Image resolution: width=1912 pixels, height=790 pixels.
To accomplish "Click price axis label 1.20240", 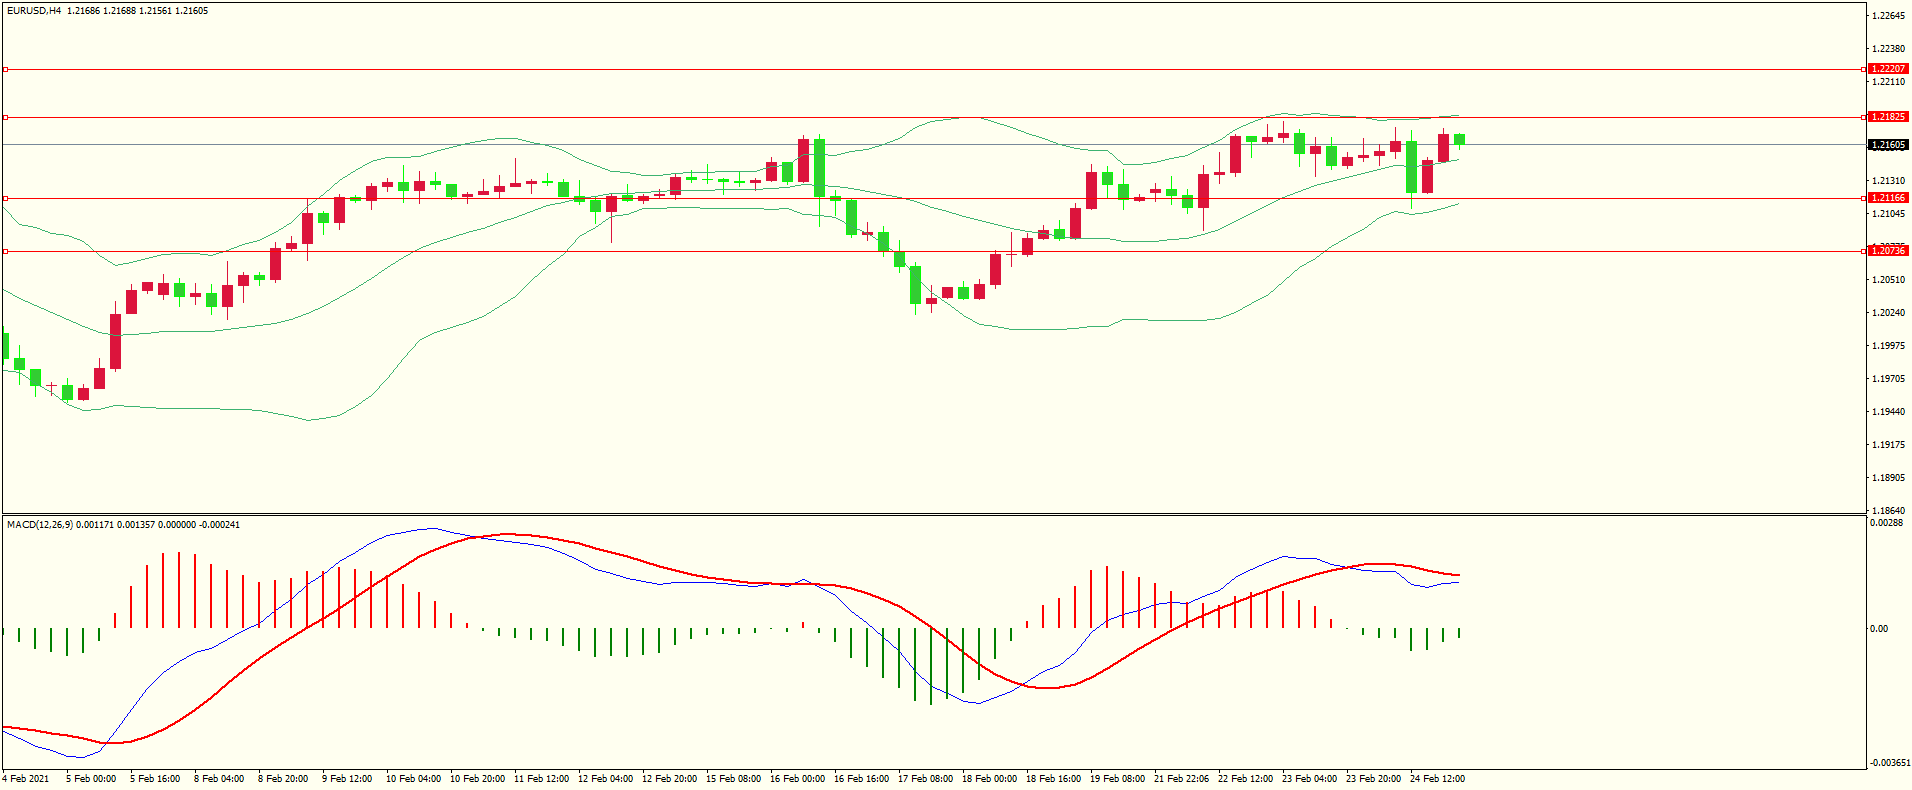I will point(1888,313).
